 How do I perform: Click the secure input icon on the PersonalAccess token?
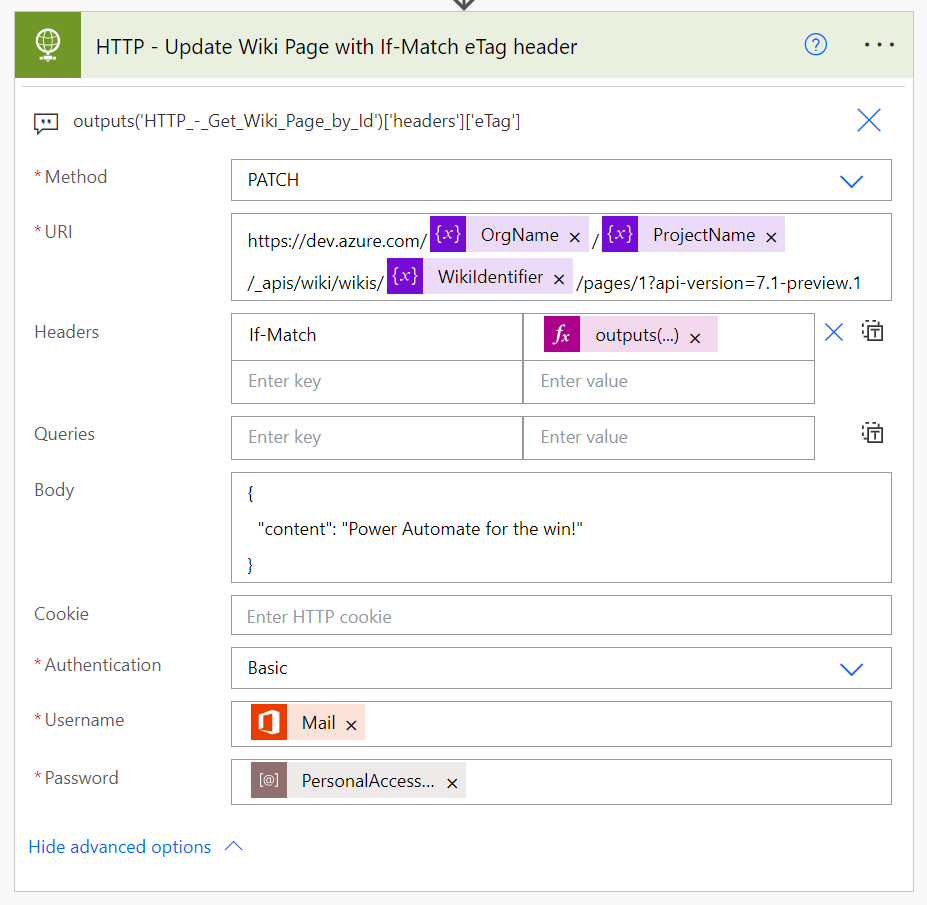click(267, 779)
